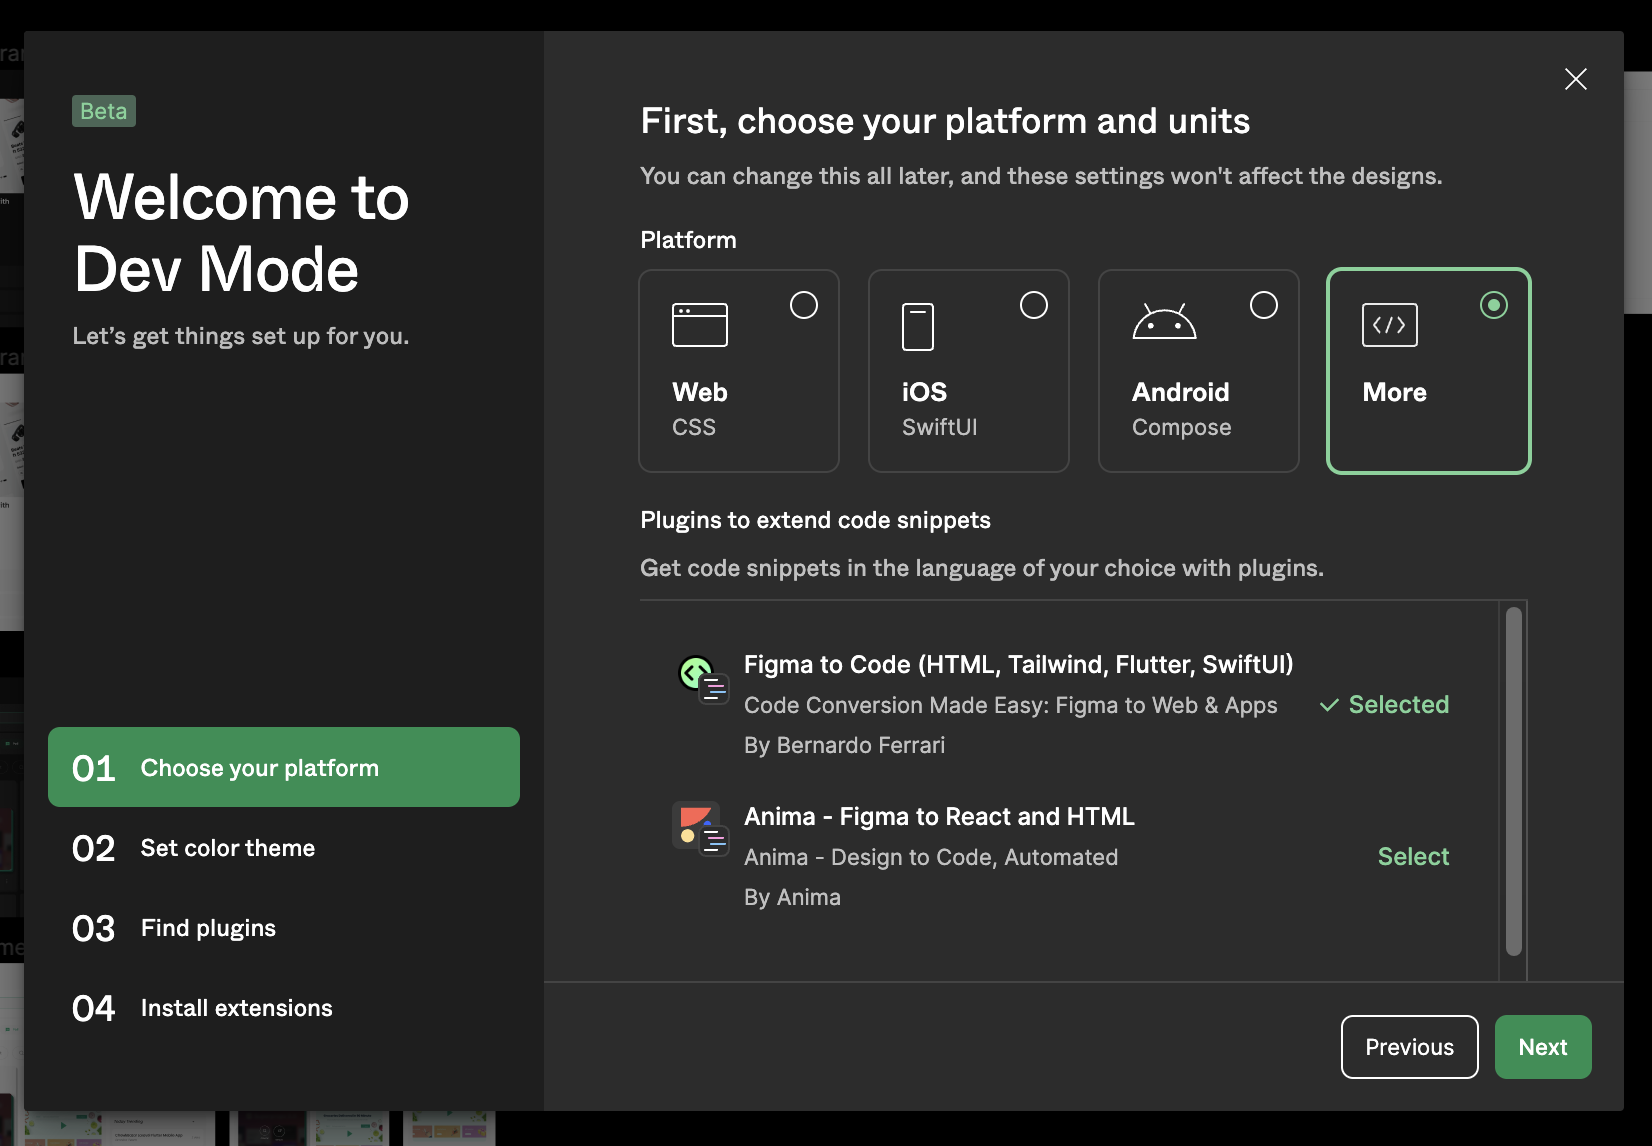Open the Install extensions step
Screen dimensions: 1652x1146
(x=236, y=1007)
